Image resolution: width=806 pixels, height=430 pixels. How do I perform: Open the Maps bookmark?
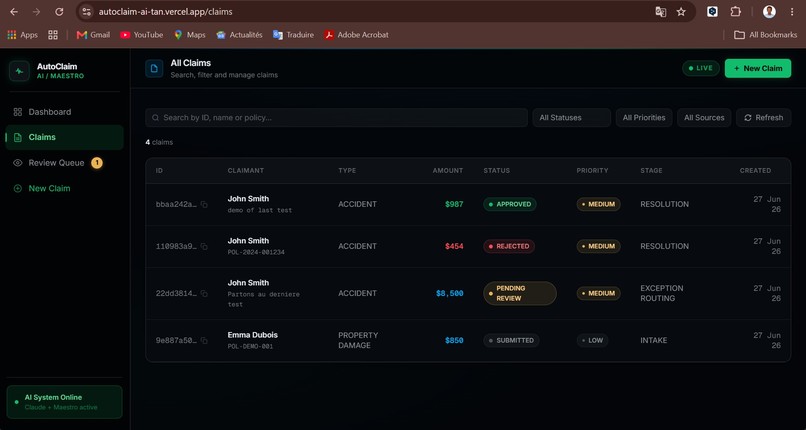click(x=190, y=35)
